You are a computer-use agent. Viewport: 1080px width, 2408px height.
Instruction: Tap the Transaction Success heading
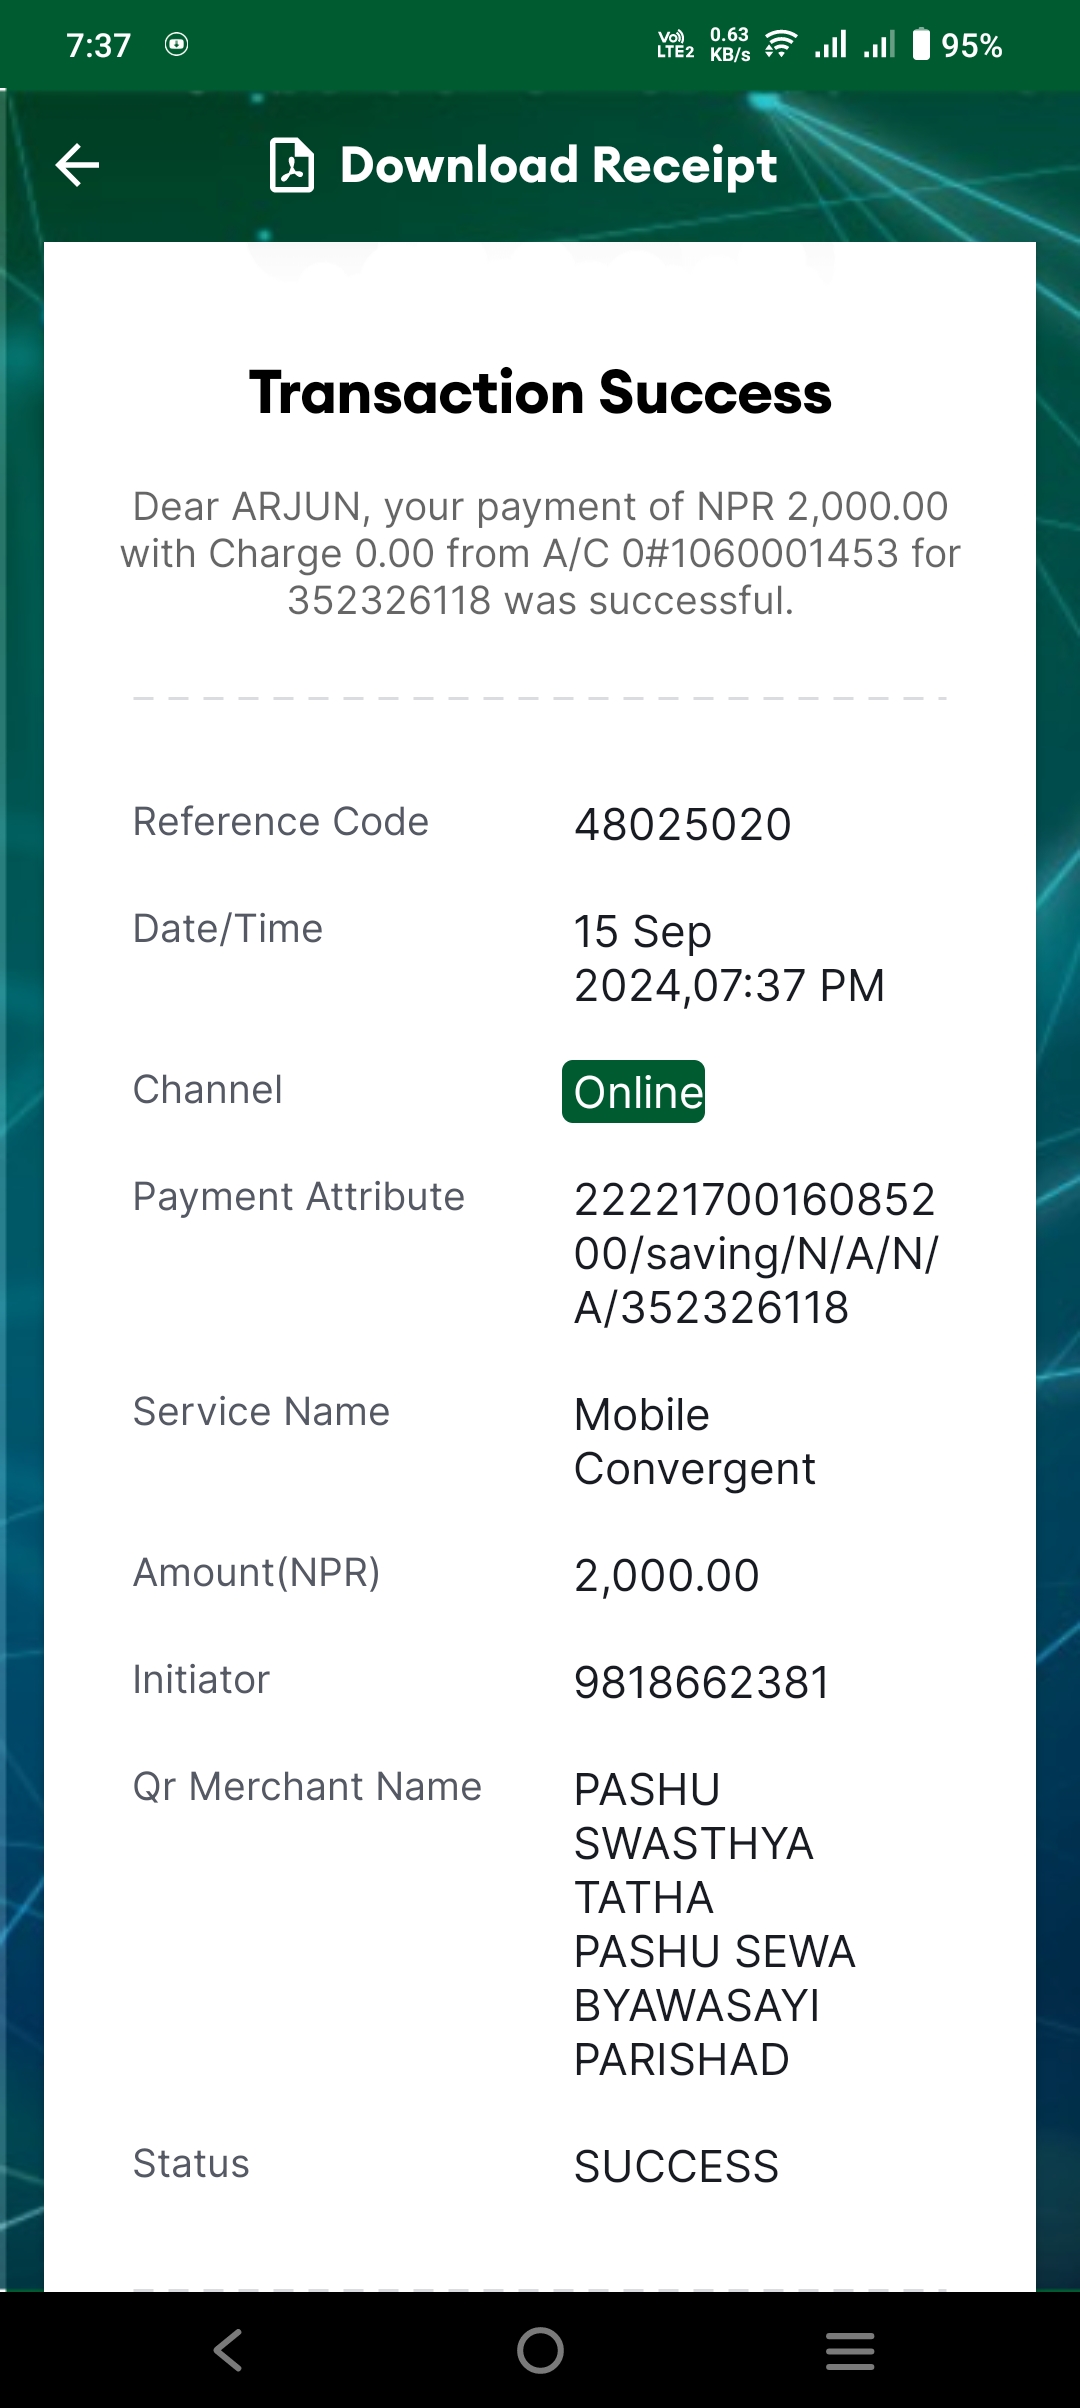pos(540,392)
